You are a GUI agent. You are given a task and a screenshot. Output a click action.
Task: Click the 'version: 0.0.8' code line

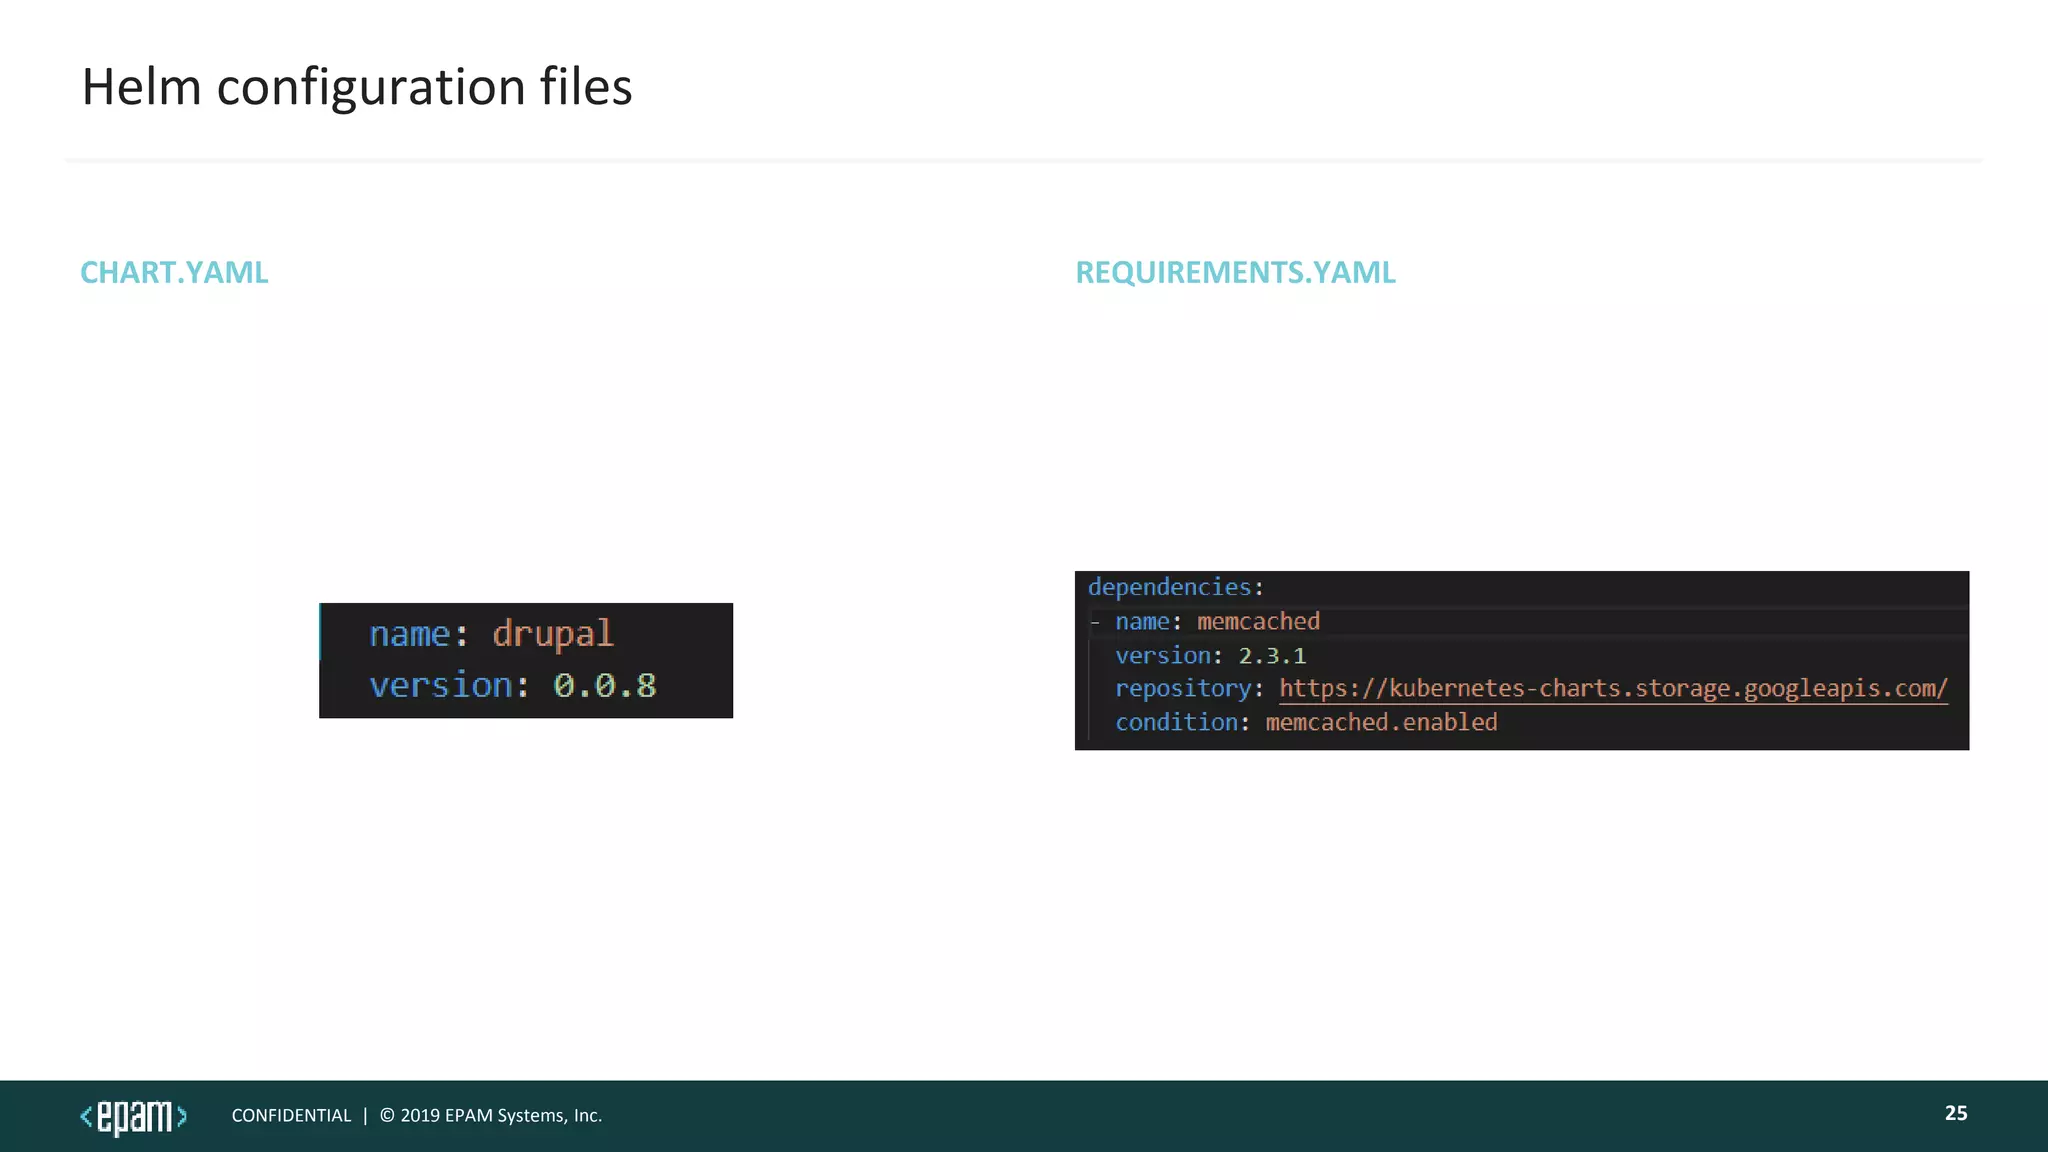coord(512,686)
